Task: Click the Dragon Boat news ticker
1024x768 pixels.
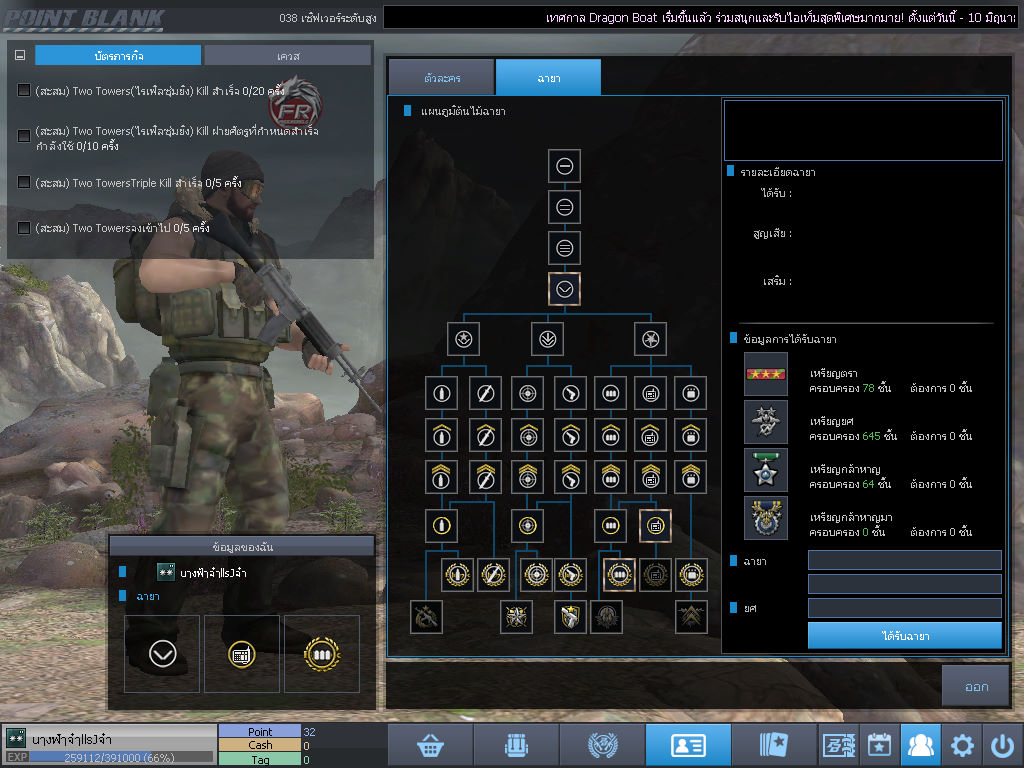Action: click(701, 18)
